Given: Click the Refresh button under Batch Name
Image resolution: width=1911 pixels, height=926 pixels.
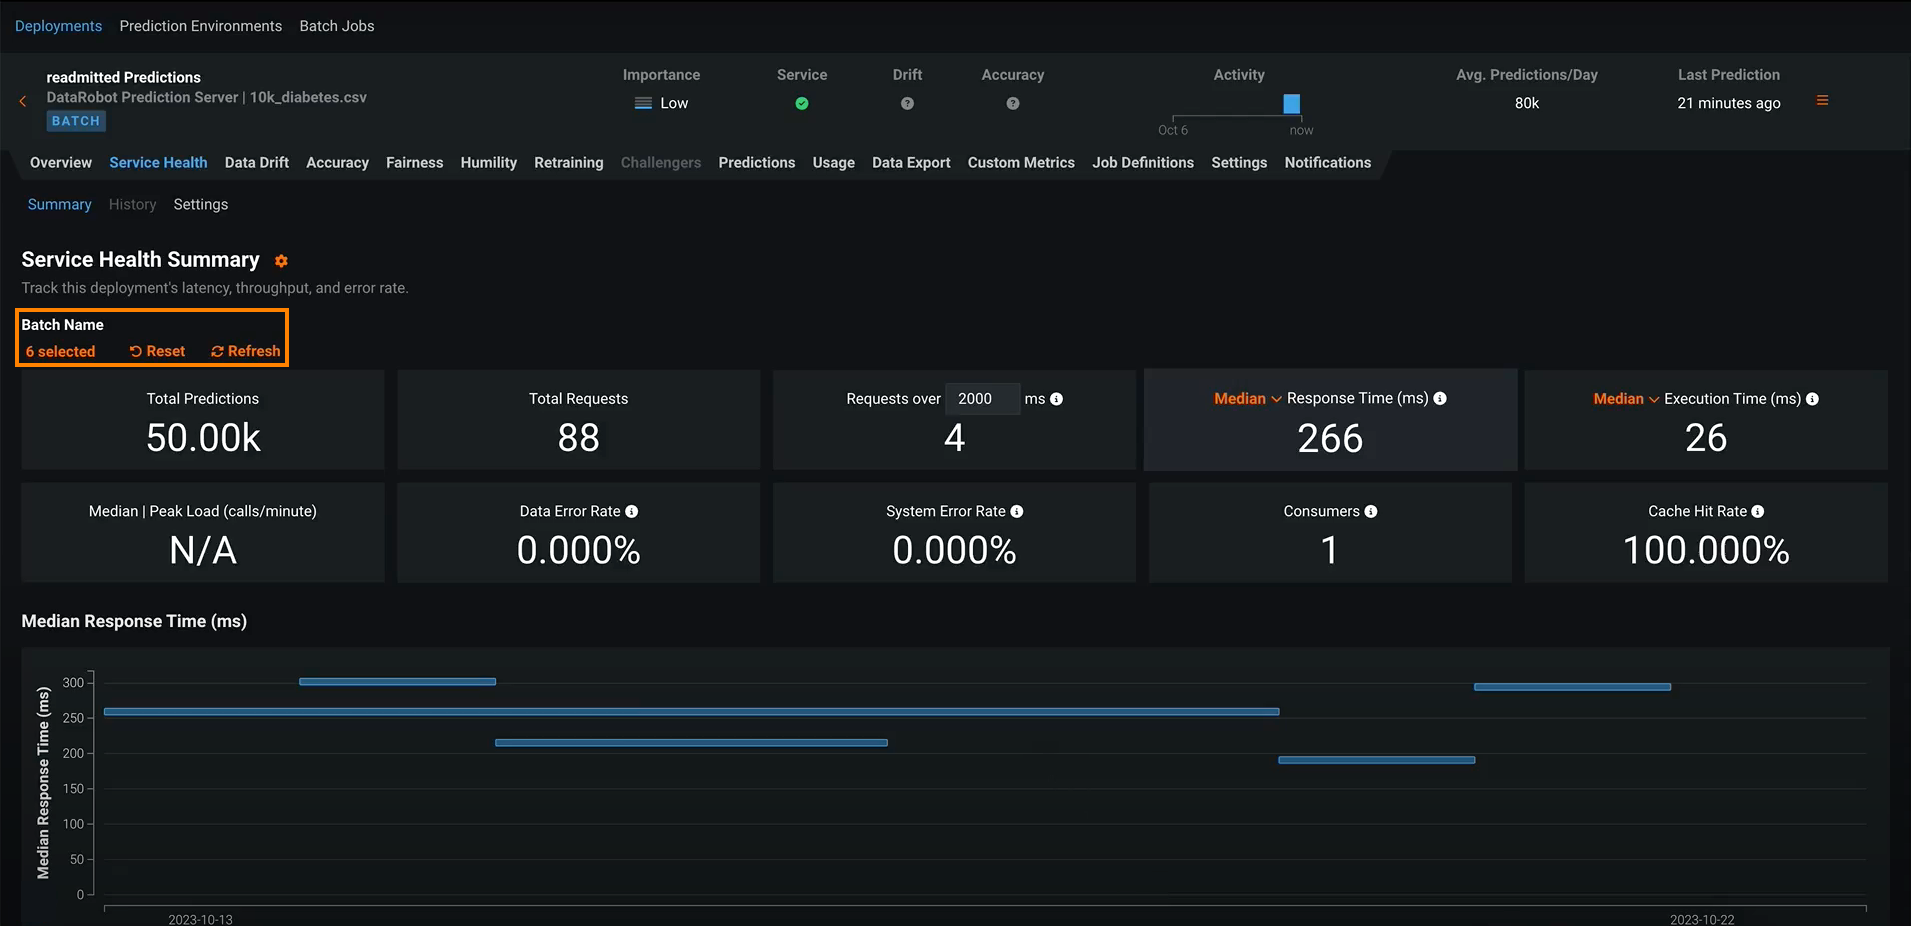Looking at the screenshot, I should point(246,352).
